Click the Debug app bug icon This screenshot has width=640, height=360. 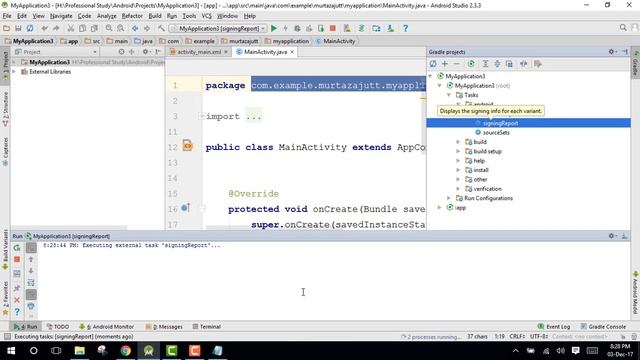[297, 28]
